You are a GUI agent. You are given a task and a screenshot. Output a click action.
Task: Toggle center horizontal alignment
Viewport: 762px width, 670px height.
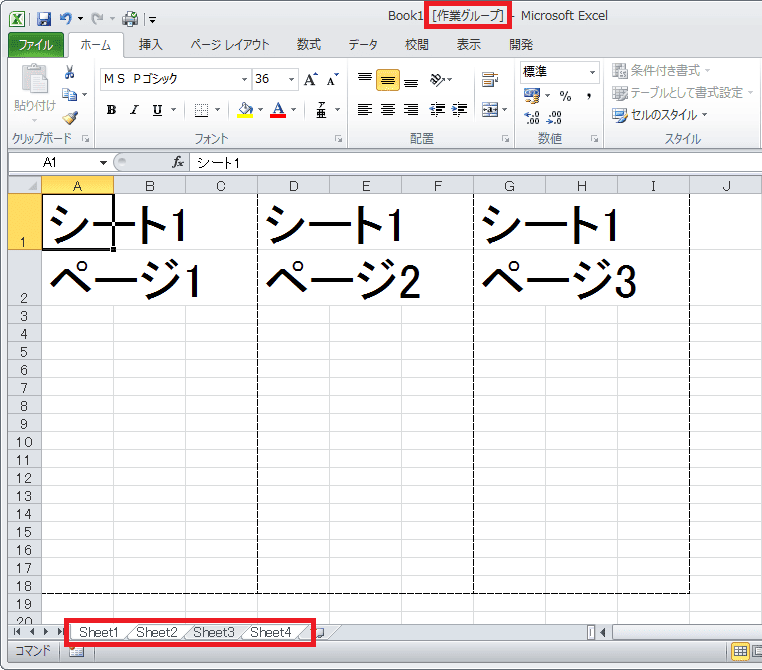[x=388, y=110]
